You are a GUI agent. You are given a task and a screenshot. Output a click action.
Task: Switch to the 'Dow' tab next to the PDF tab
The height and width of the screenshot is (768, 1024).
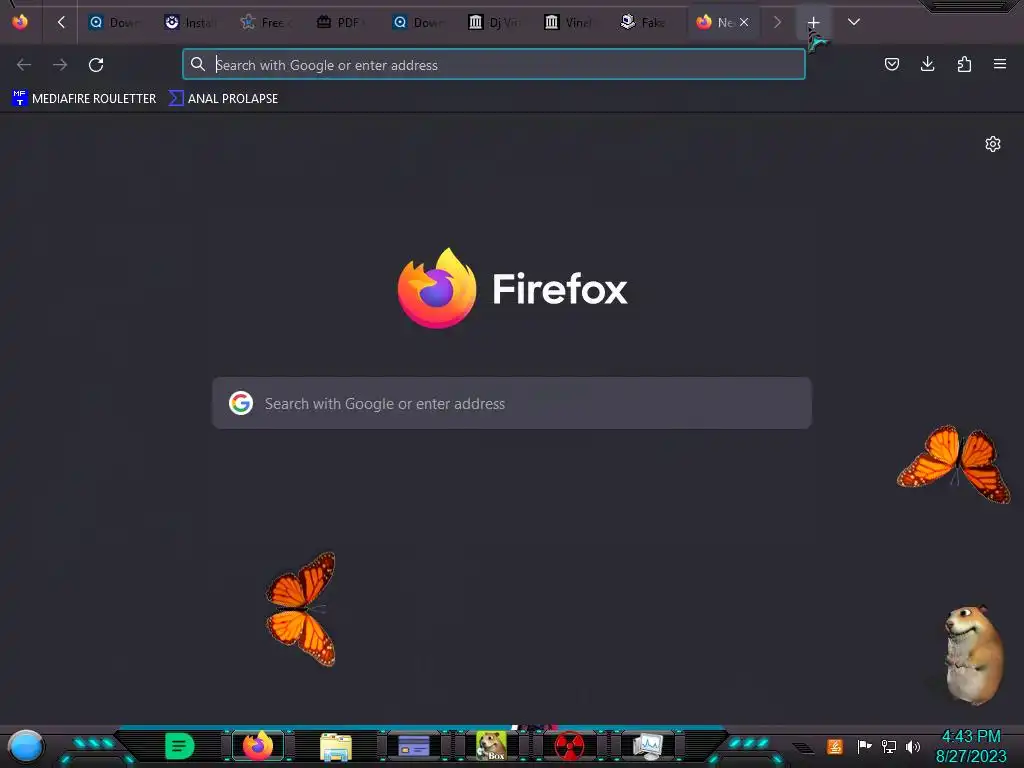click(418, 22)
